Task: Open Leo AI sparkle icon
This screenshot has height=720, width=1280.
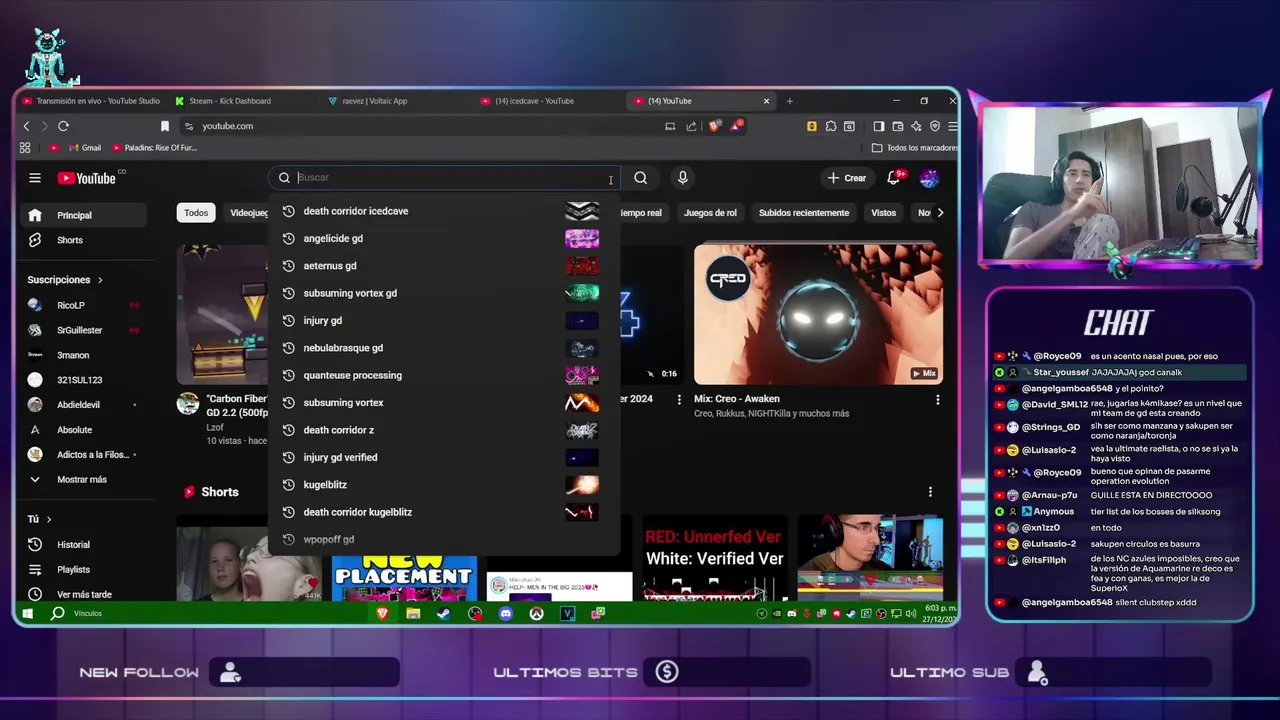Action: [x=916, y=126]
